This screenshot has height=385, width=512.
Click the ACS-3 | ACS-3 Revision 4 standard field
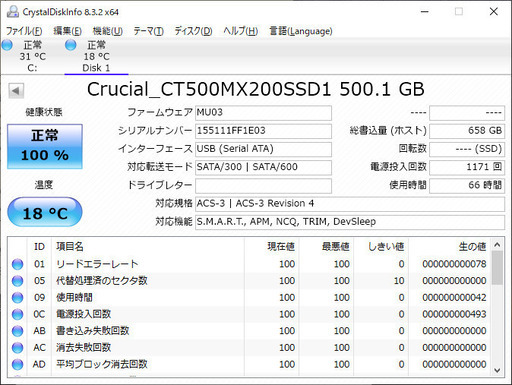(x=350, y=204)
